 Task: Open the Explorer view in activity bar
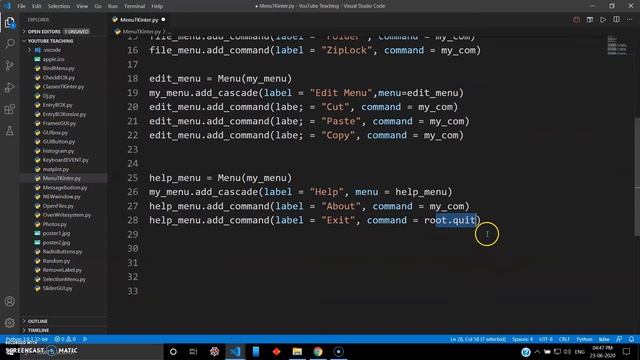[x=10, y=22]
